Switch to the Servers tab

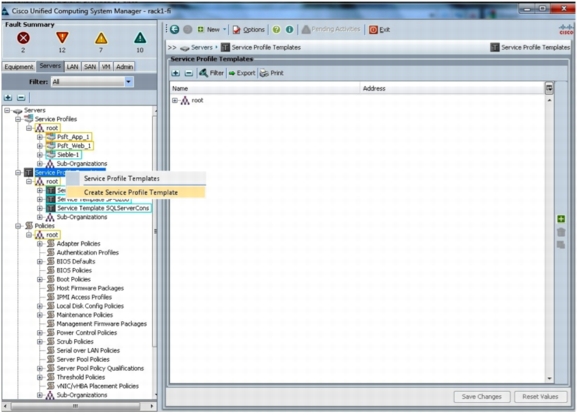(x=50, y=66)
